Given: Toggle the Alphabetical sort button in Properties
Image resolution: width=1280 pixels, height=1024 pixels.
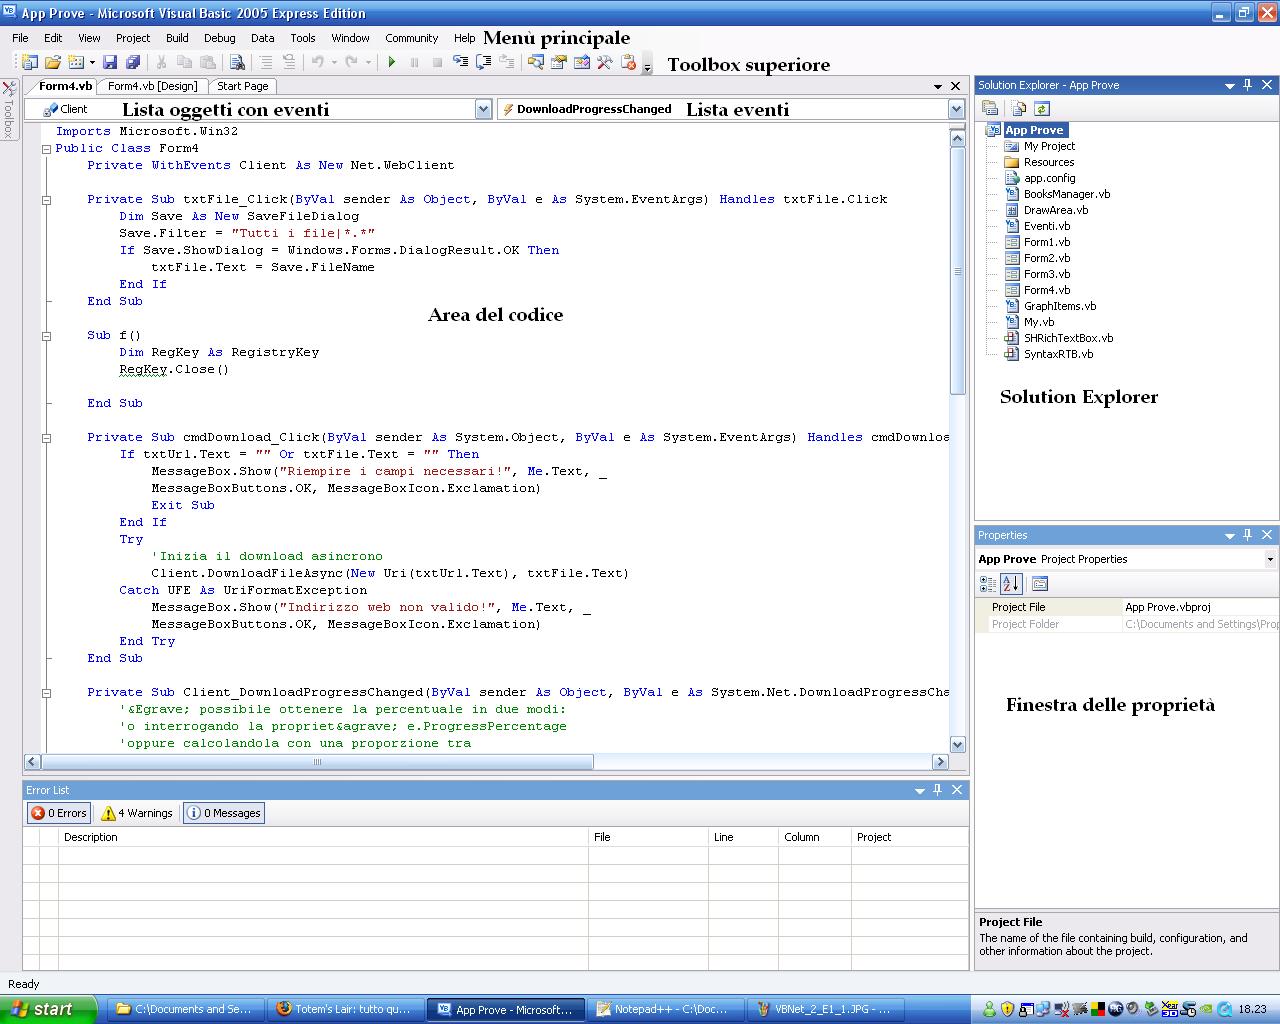Looking at the screenshot, I should pyautogui.click(x=1011, y=583).
